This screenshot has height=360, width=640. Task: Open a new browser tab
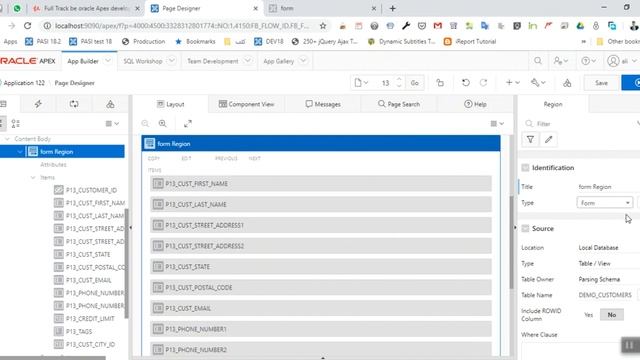(393, 8)
